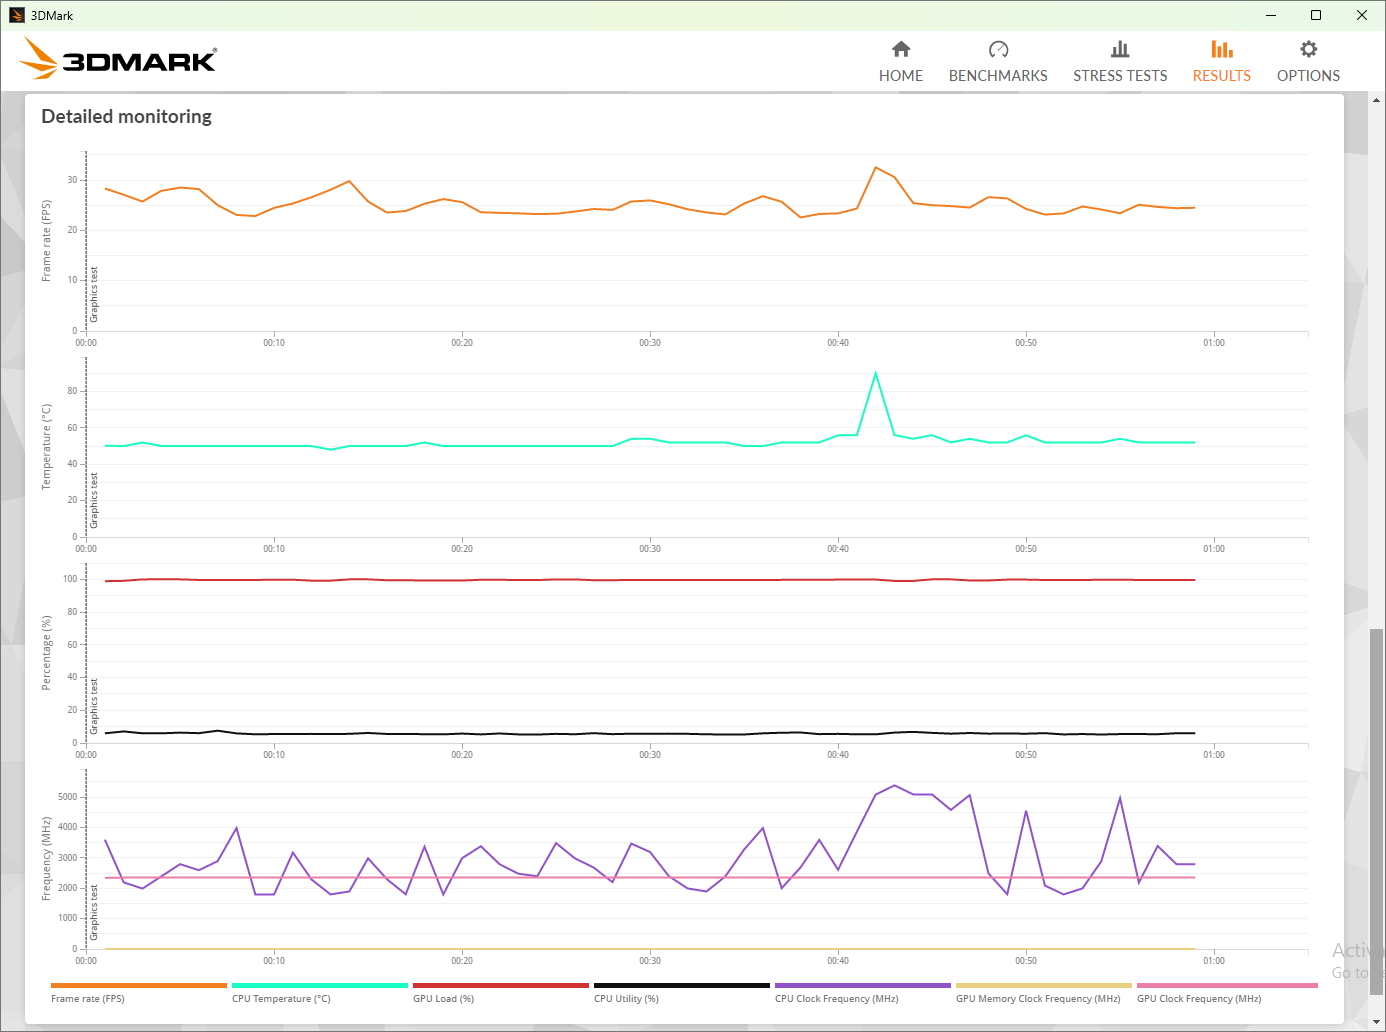
Task: Open Benchmarks via the gauge icon
Action: (x=998, y=49)
